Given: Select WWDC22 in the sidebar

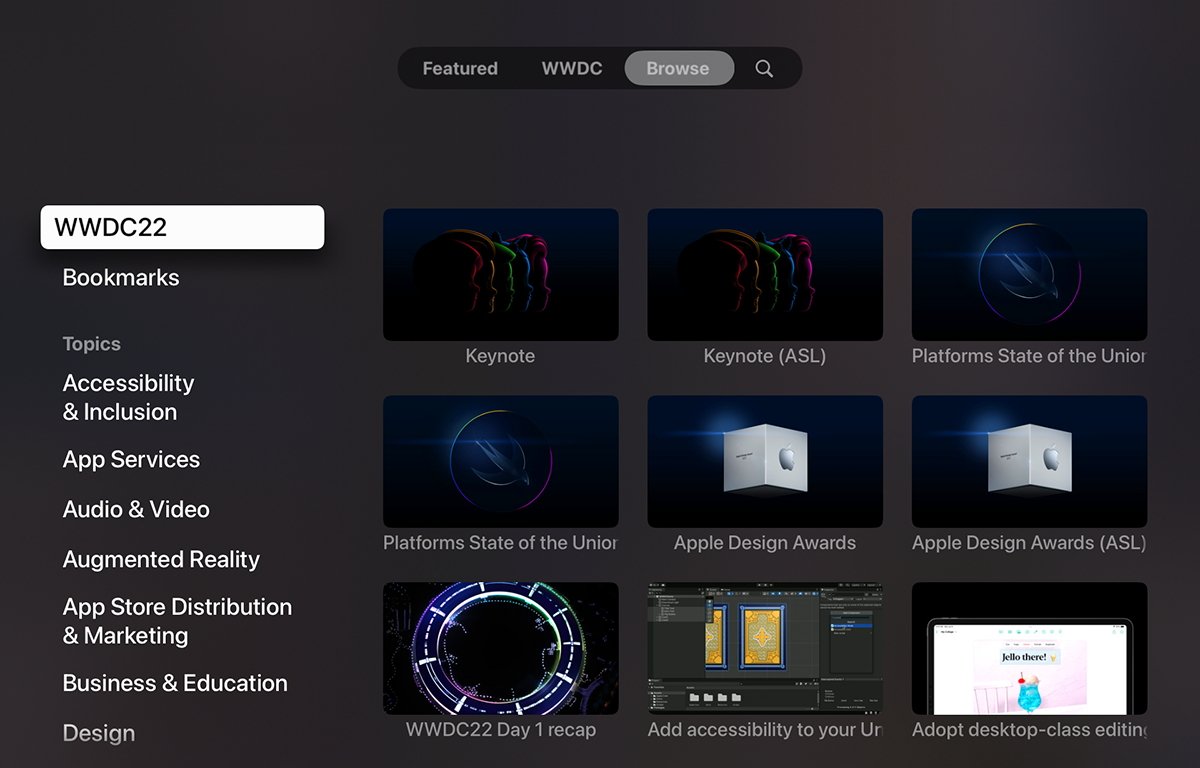Looking at the screenshot, I should click(x=182, y=227).
